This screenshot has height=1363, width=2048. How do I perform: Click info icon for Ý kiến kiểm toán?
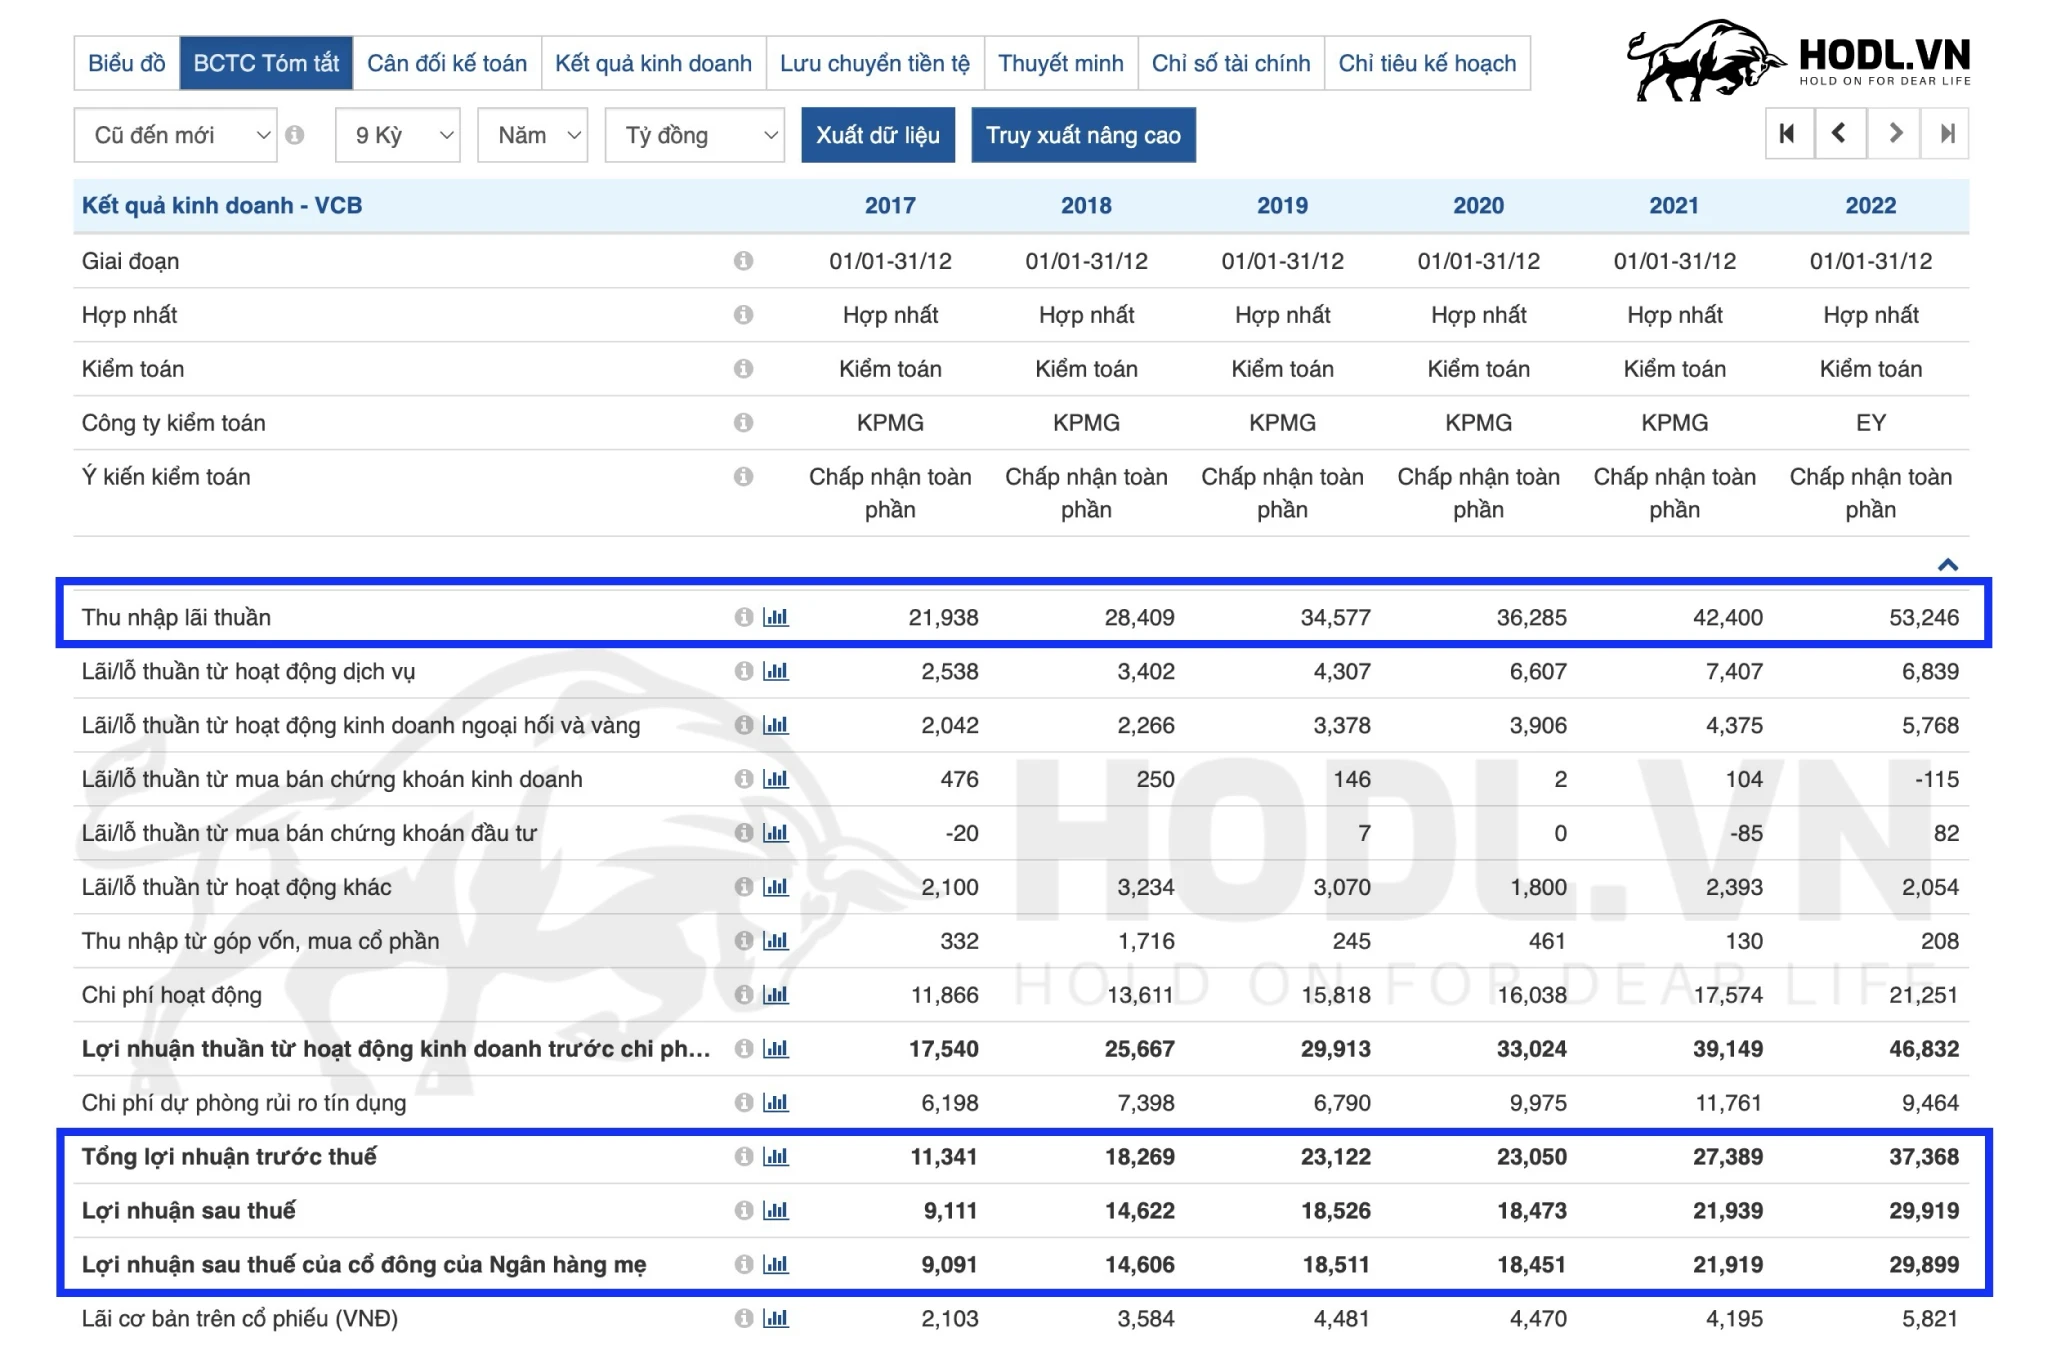(743, 477)
